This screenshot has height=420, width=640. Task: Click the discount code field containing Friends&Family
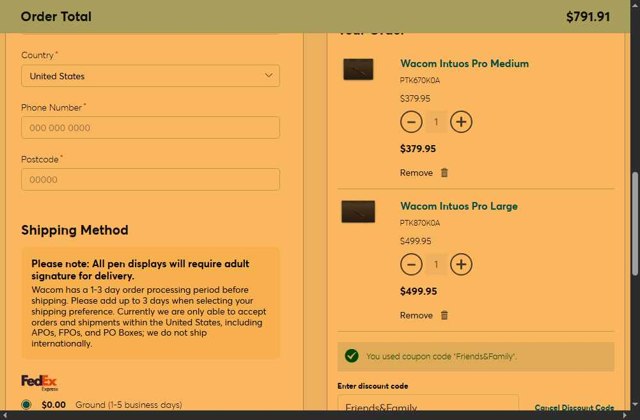tap(428, 403)
